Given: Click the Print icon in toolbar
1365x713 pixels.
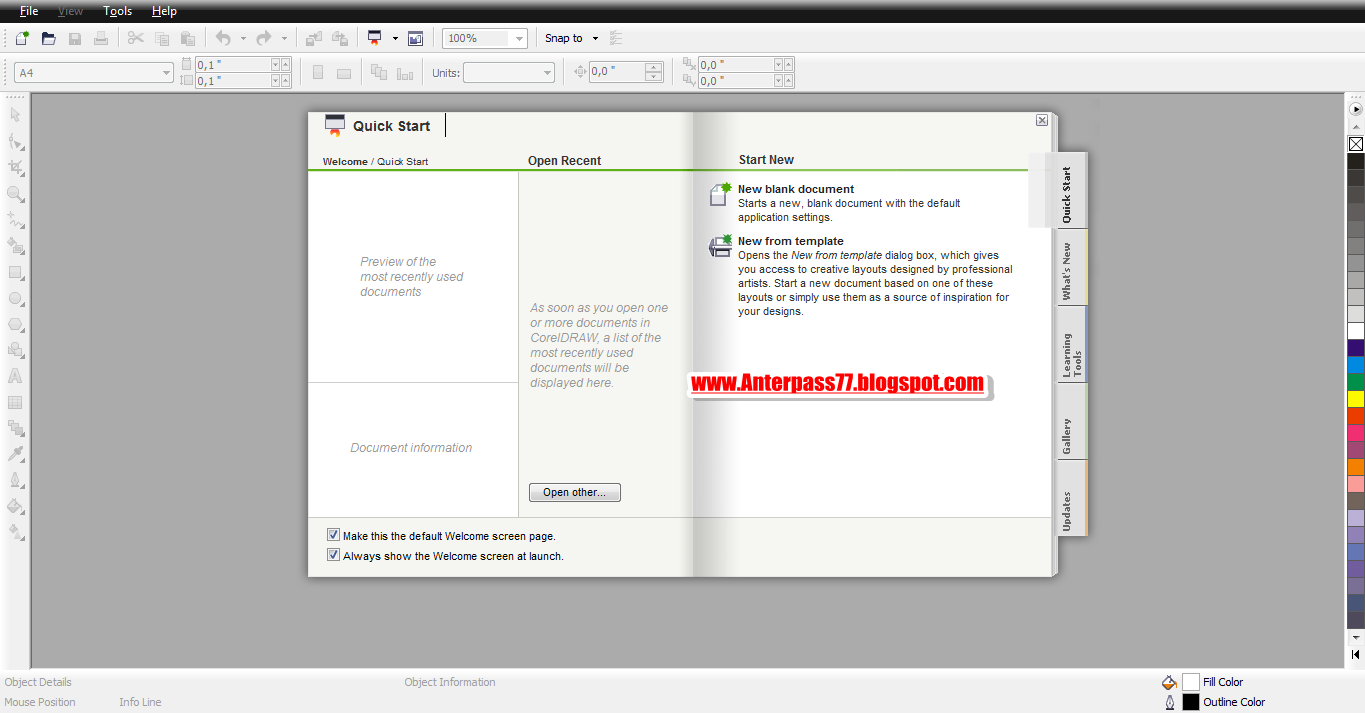Looking at the screenshot, I should [101, 38].
